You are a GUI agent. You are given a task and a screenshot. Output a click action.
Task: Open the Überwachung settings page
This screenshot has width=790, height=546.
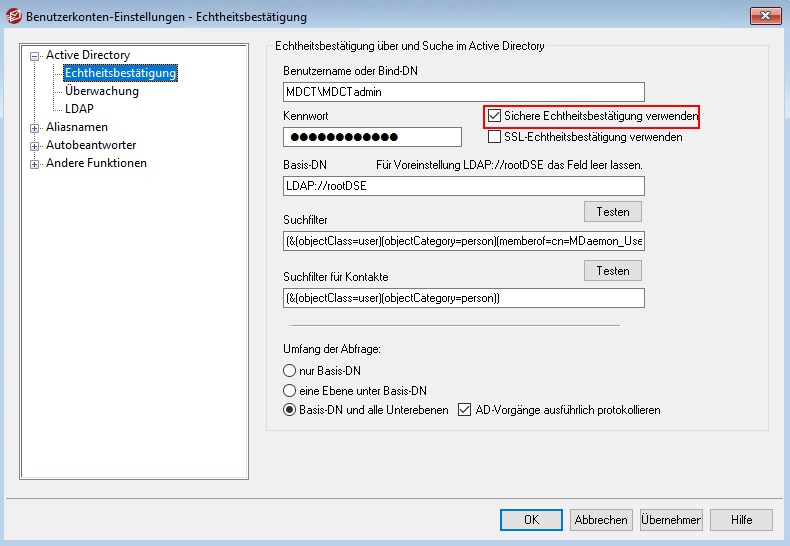coord(101,91)
